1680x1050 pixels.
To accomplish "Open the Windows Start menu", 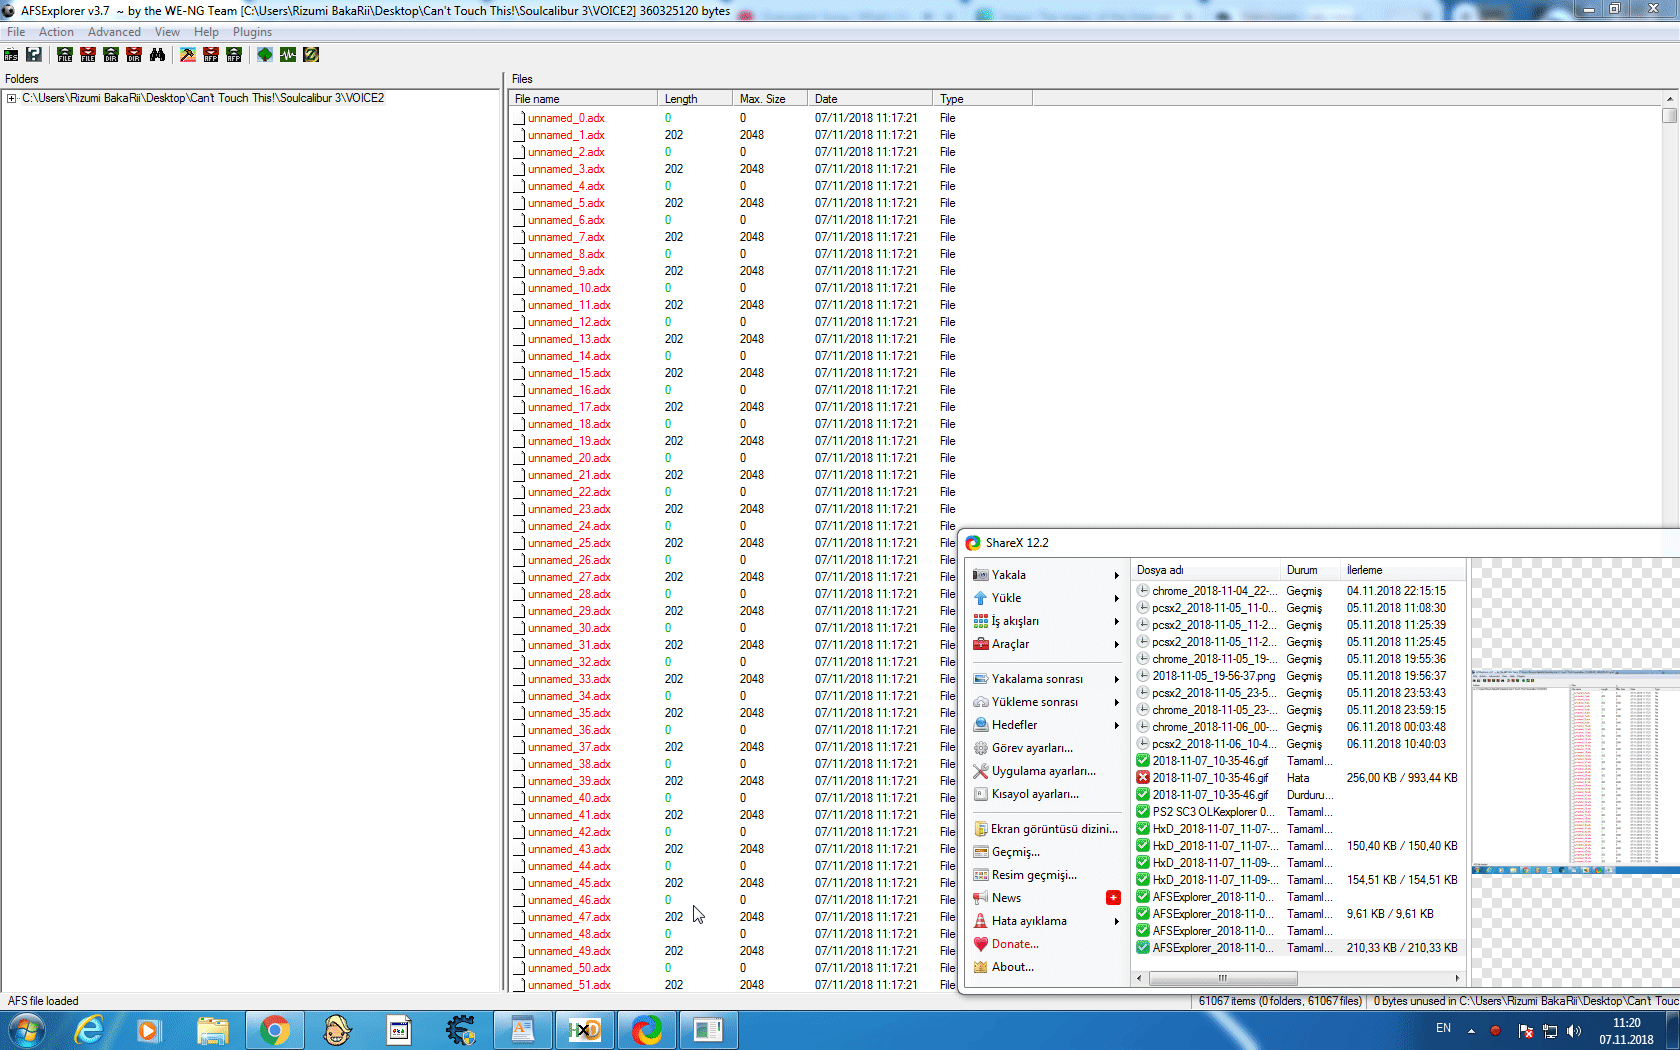I will coord(27,1030).
